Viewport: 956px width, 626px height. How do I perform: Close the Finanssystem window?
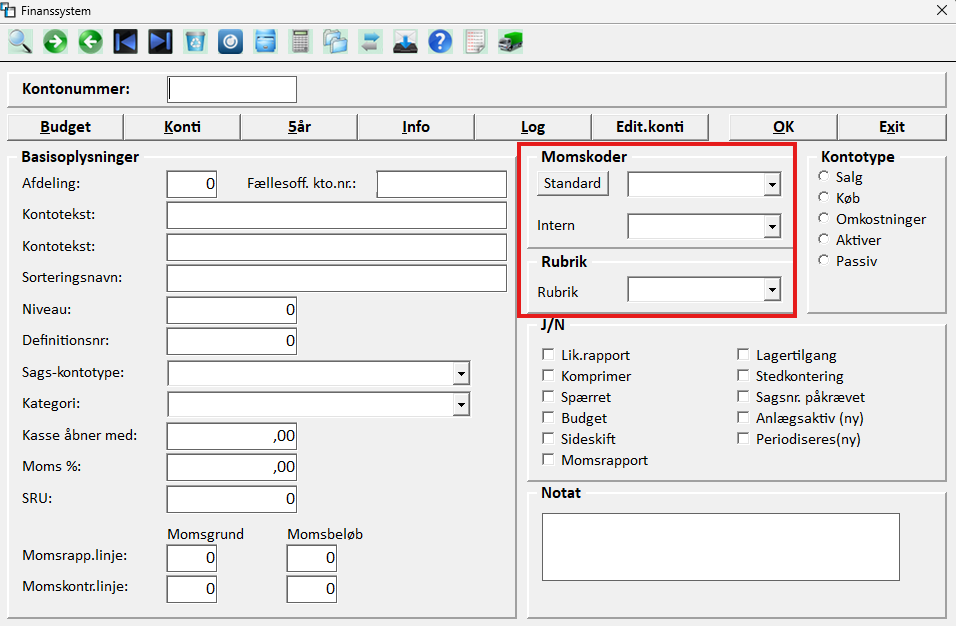[941, 10]
